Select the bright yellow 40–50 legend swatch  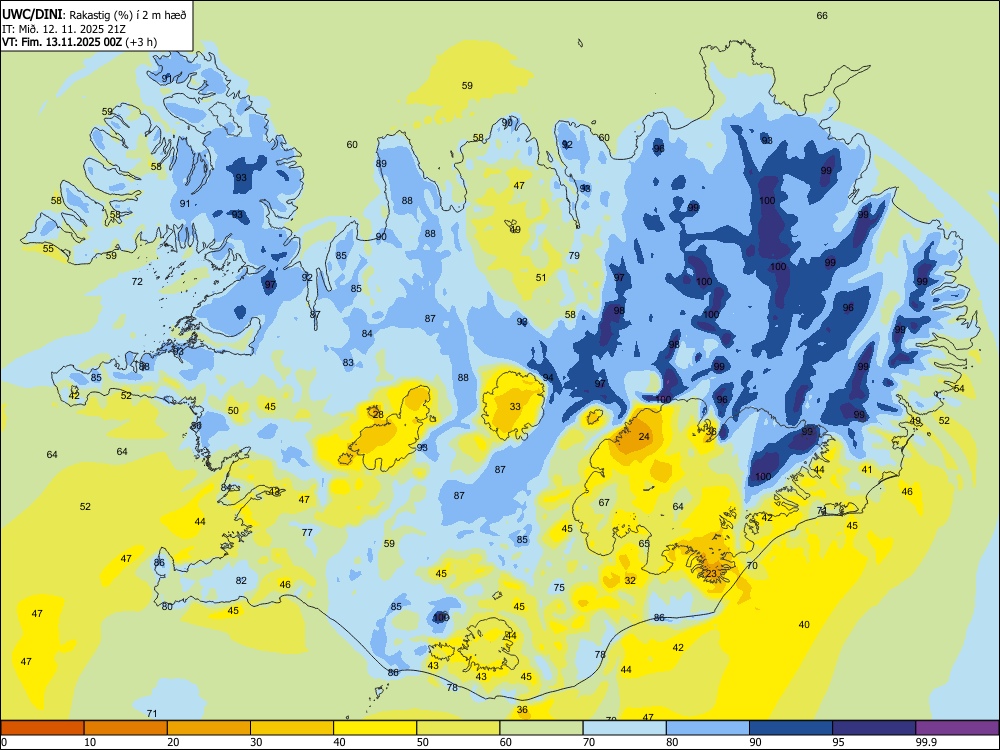375,728
